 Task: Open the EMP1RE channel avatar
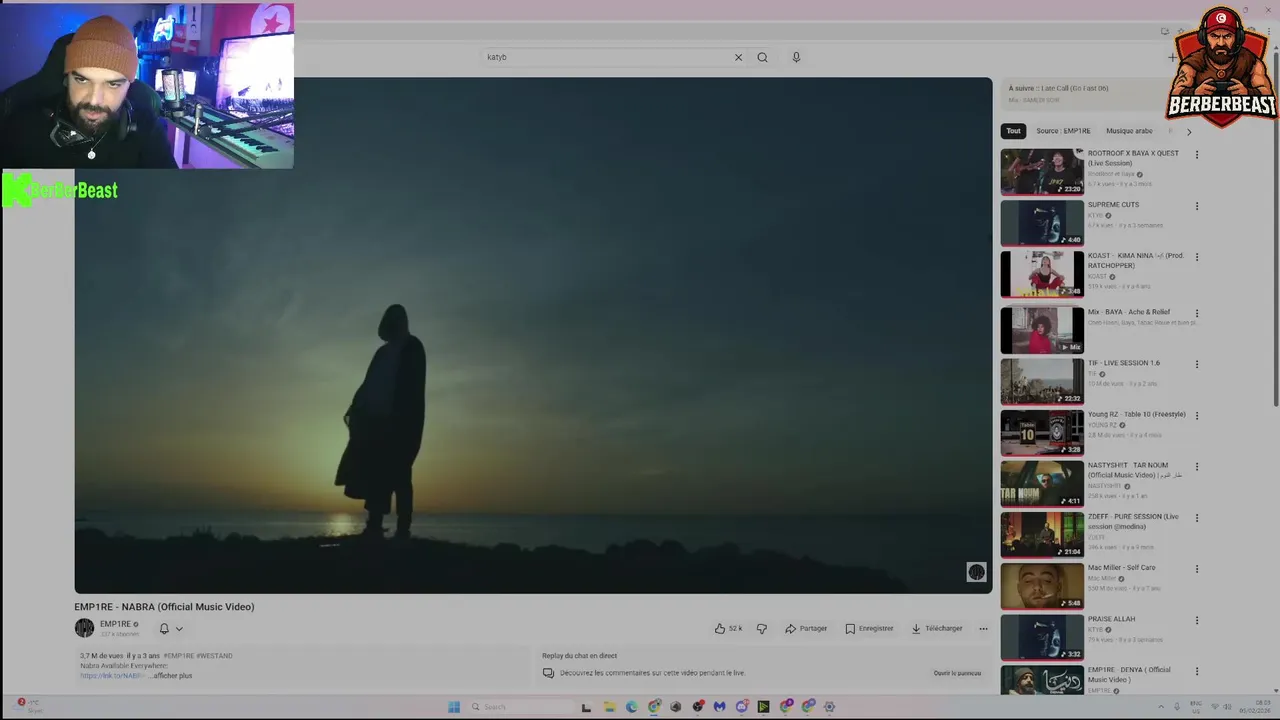[84, 628]
